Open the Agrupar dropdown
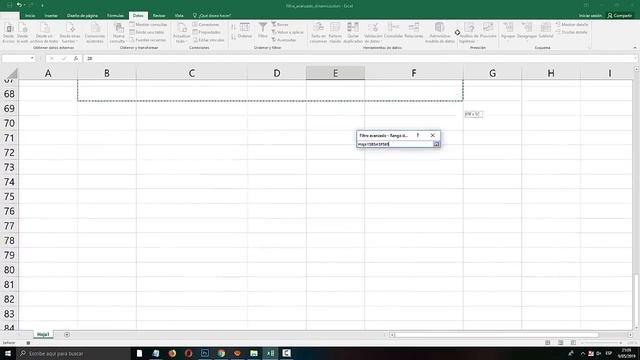The height and width of the screenshot is (360, 640). pos(508,31)
